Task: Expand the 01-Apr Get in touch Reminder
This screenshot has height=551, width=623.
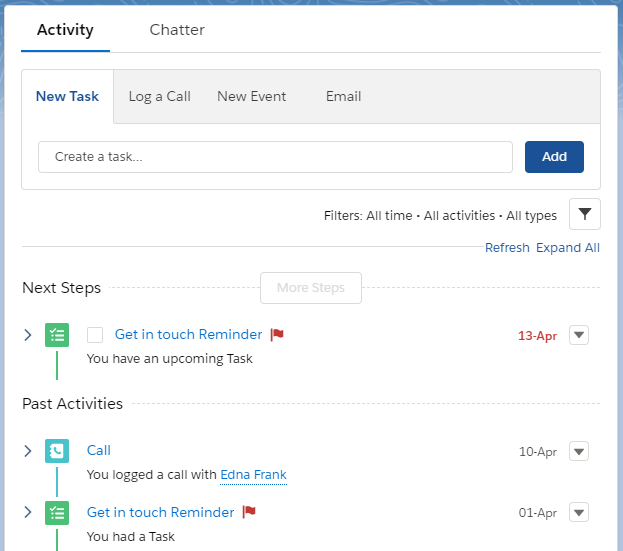Action: pos(27,512)
